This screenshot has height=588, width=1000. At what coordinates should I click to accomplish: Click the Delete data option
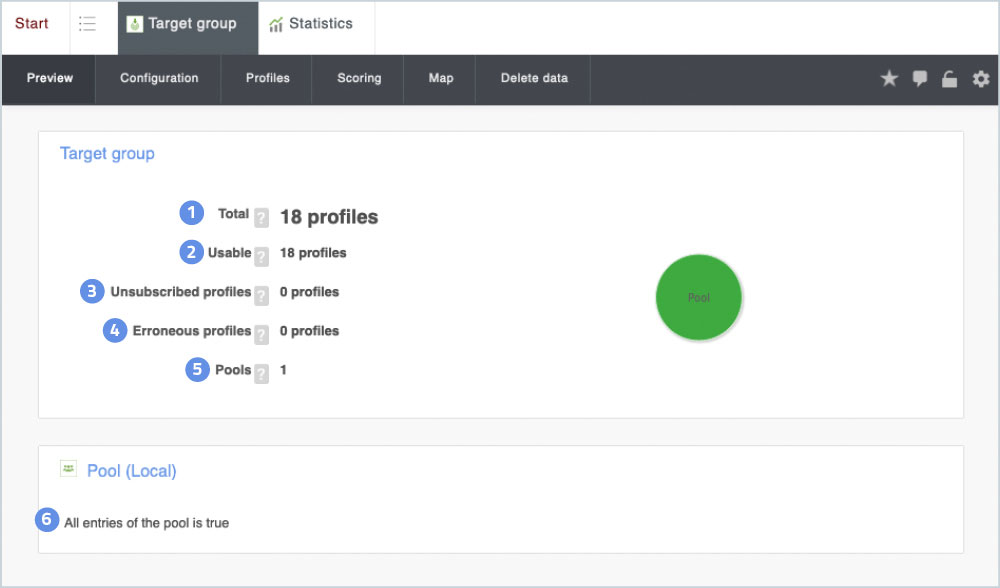(x=534, y=79)
